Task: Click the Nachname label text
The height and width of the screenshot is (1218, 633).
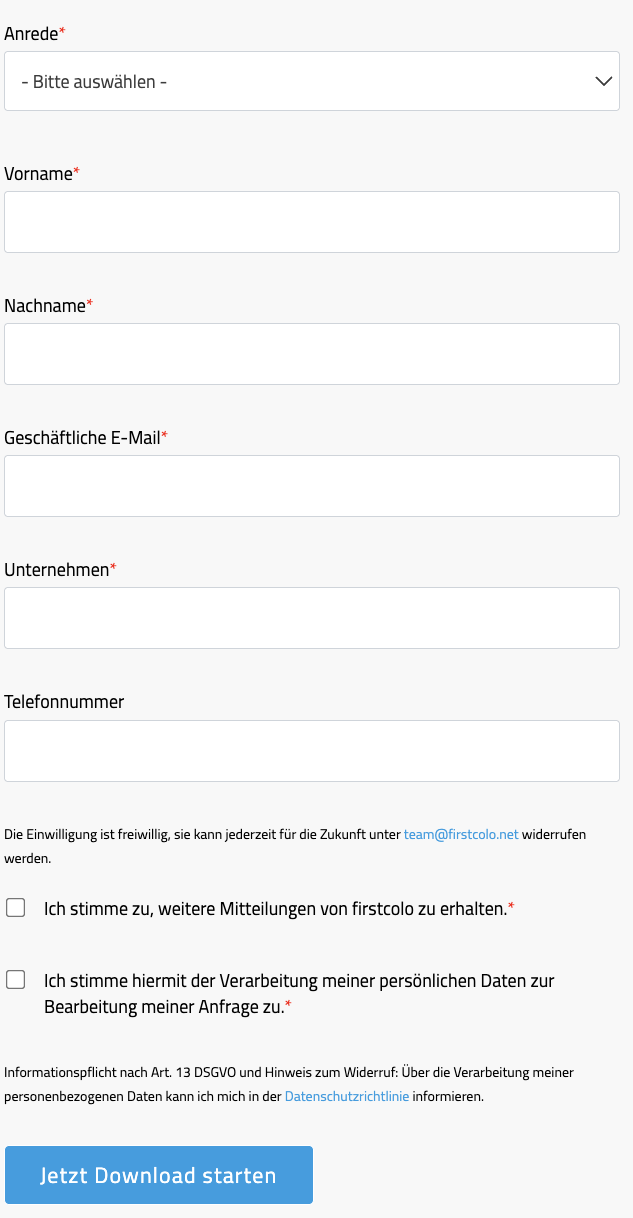Action: tap(45, 306)
